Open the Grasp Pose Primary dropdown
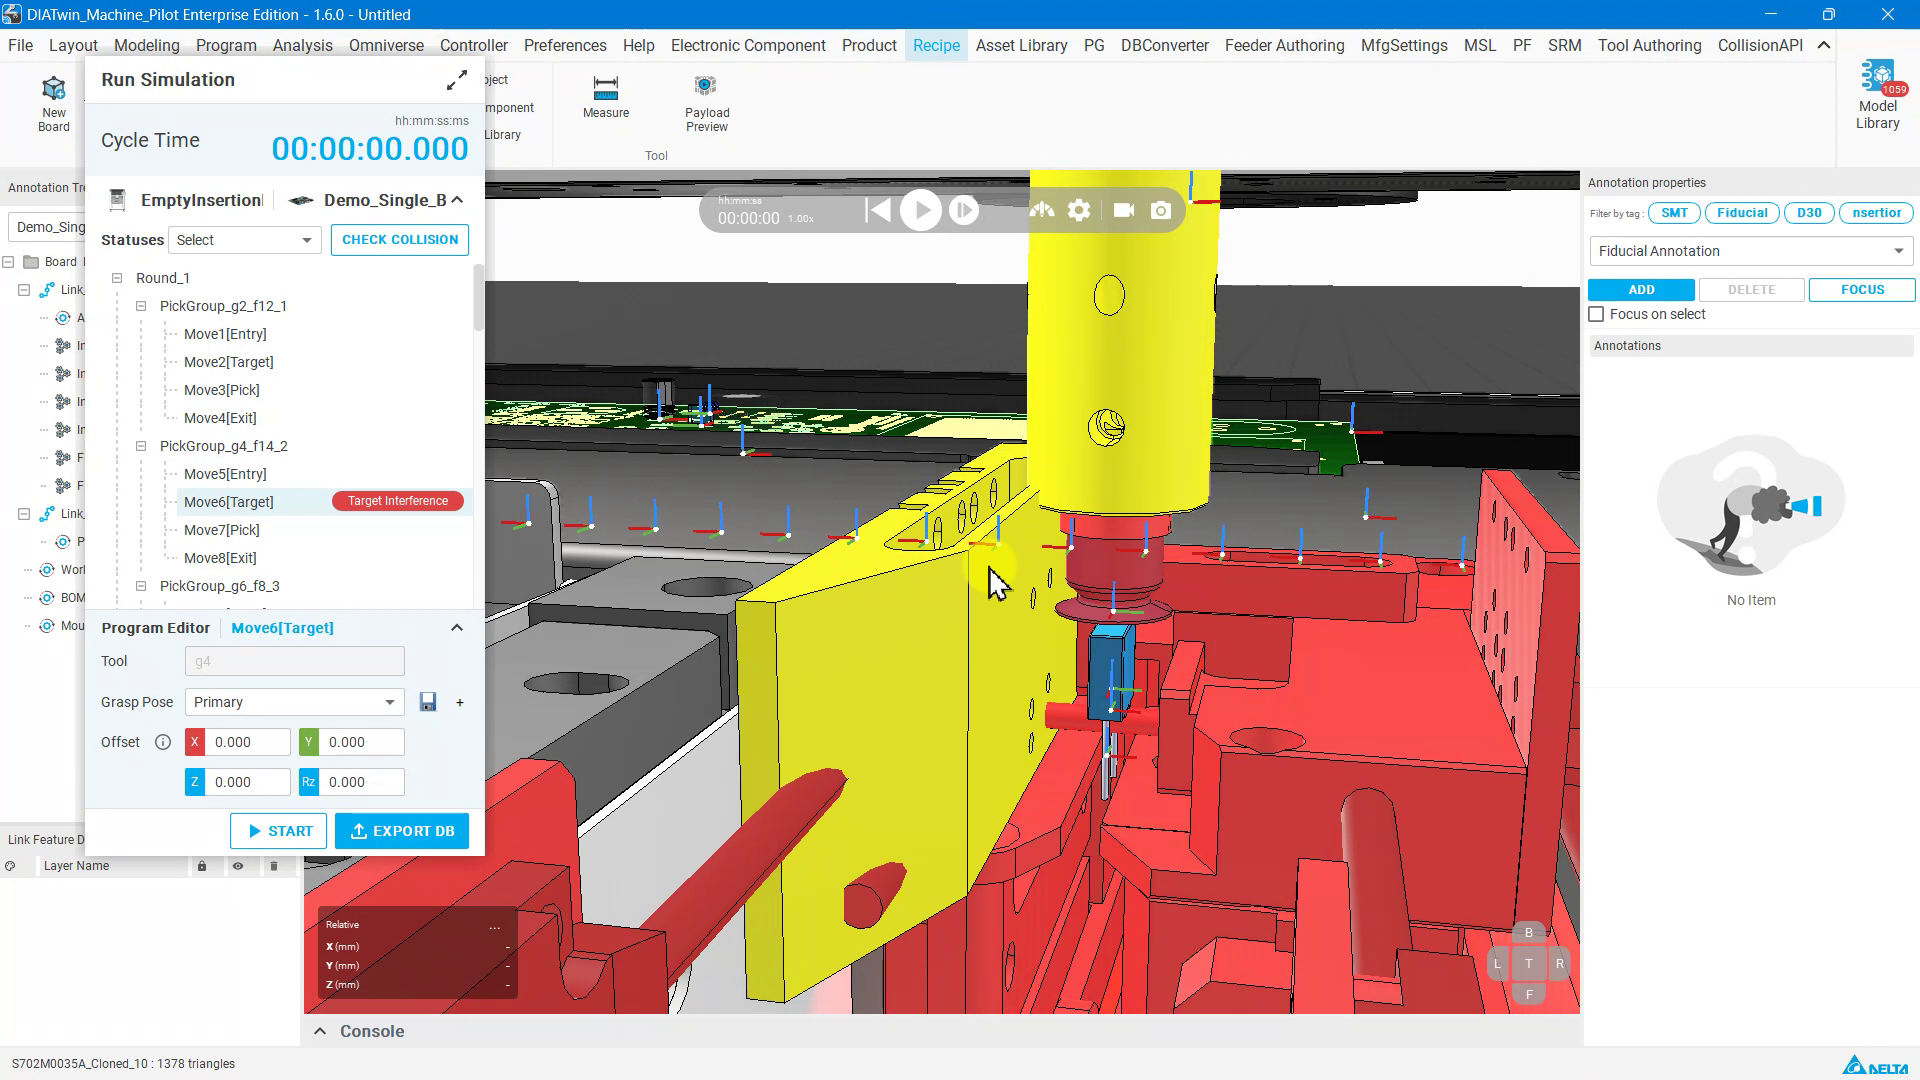 click(x=294, y=702)
